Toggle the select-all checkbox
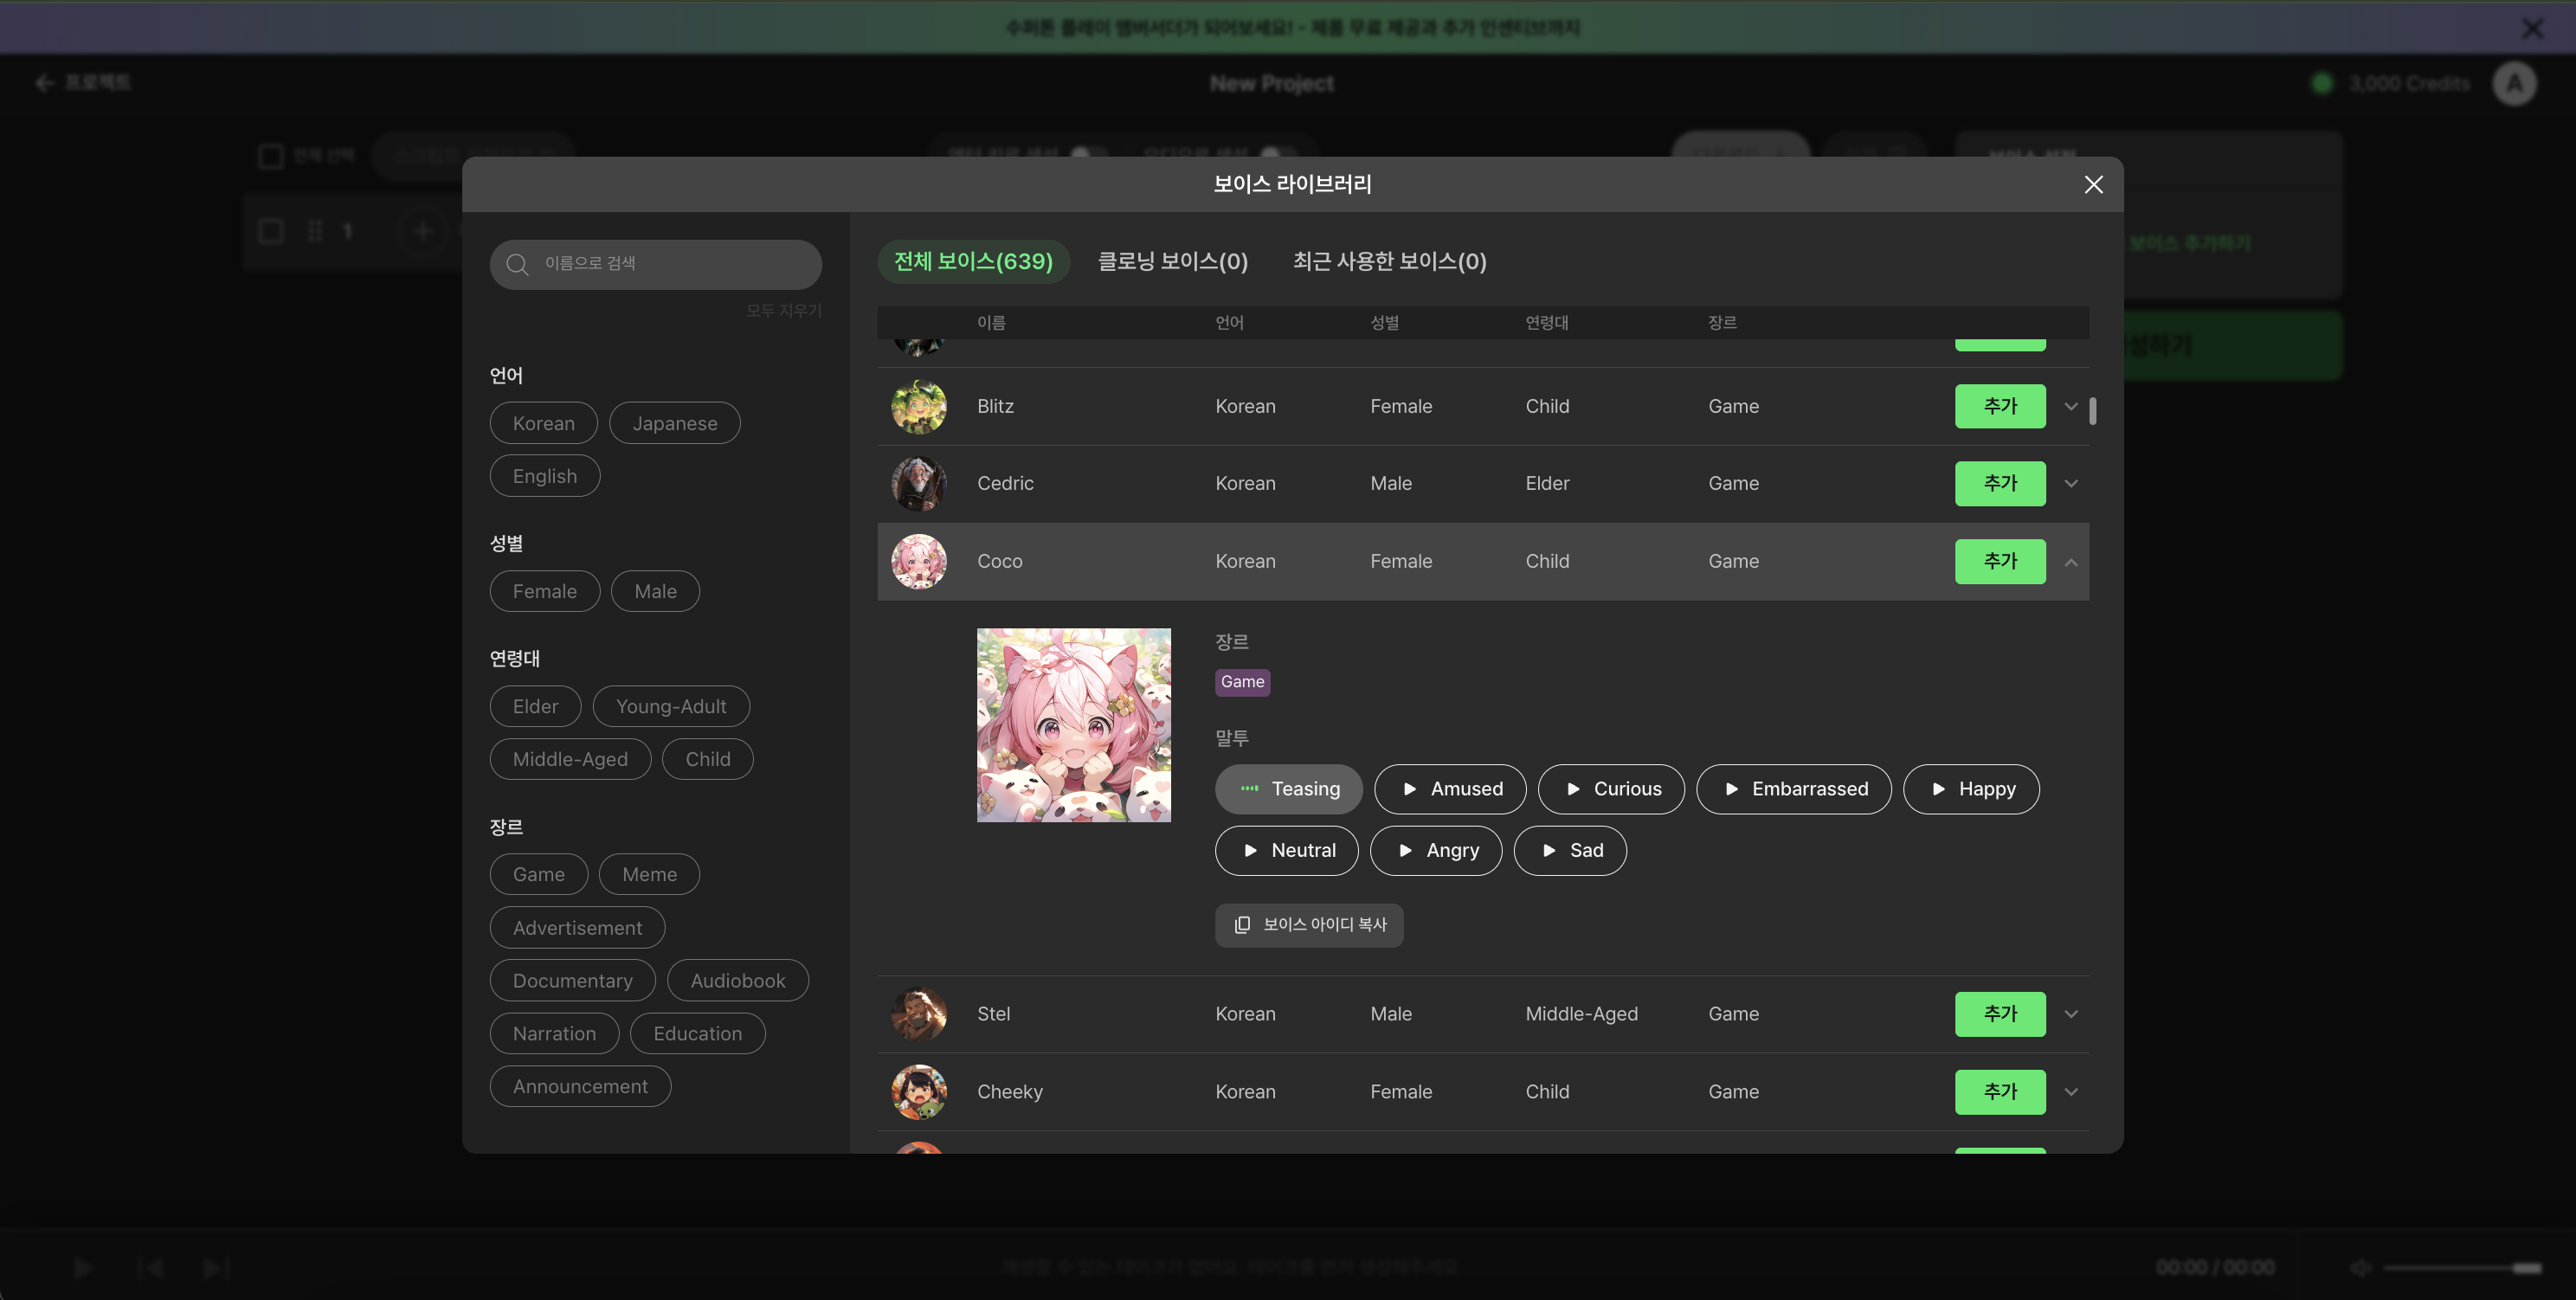Screen dimensions: 2576x1300 point(270,157)
